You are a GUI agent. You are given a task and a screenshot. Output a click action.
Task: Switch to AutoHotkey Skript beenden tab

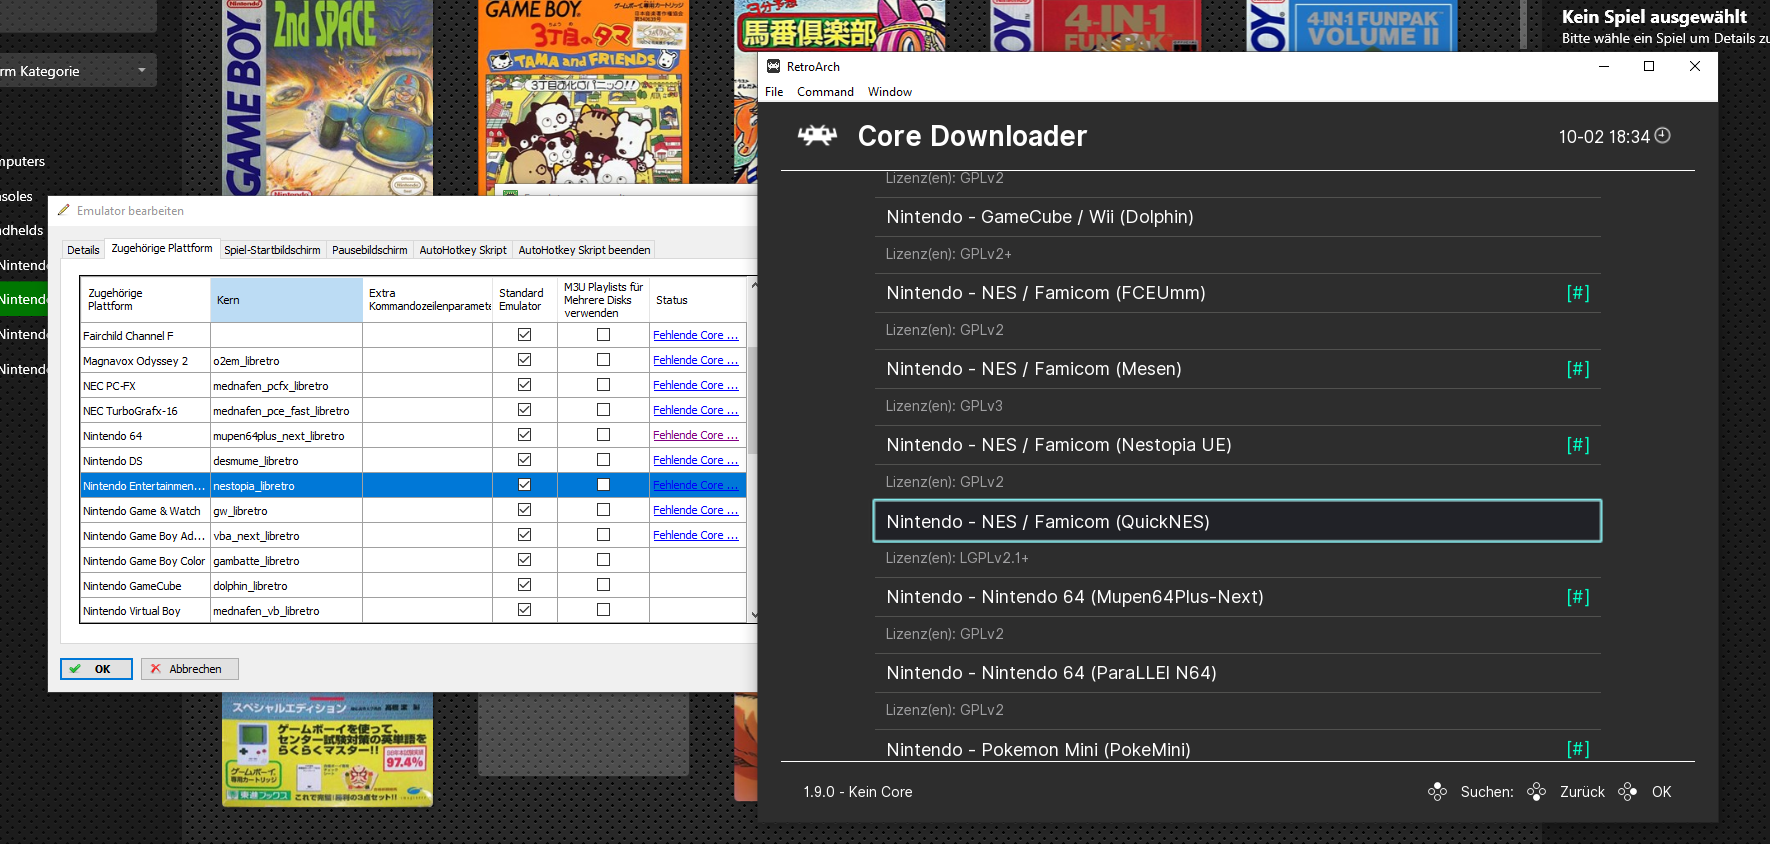(x=584, y=250)
